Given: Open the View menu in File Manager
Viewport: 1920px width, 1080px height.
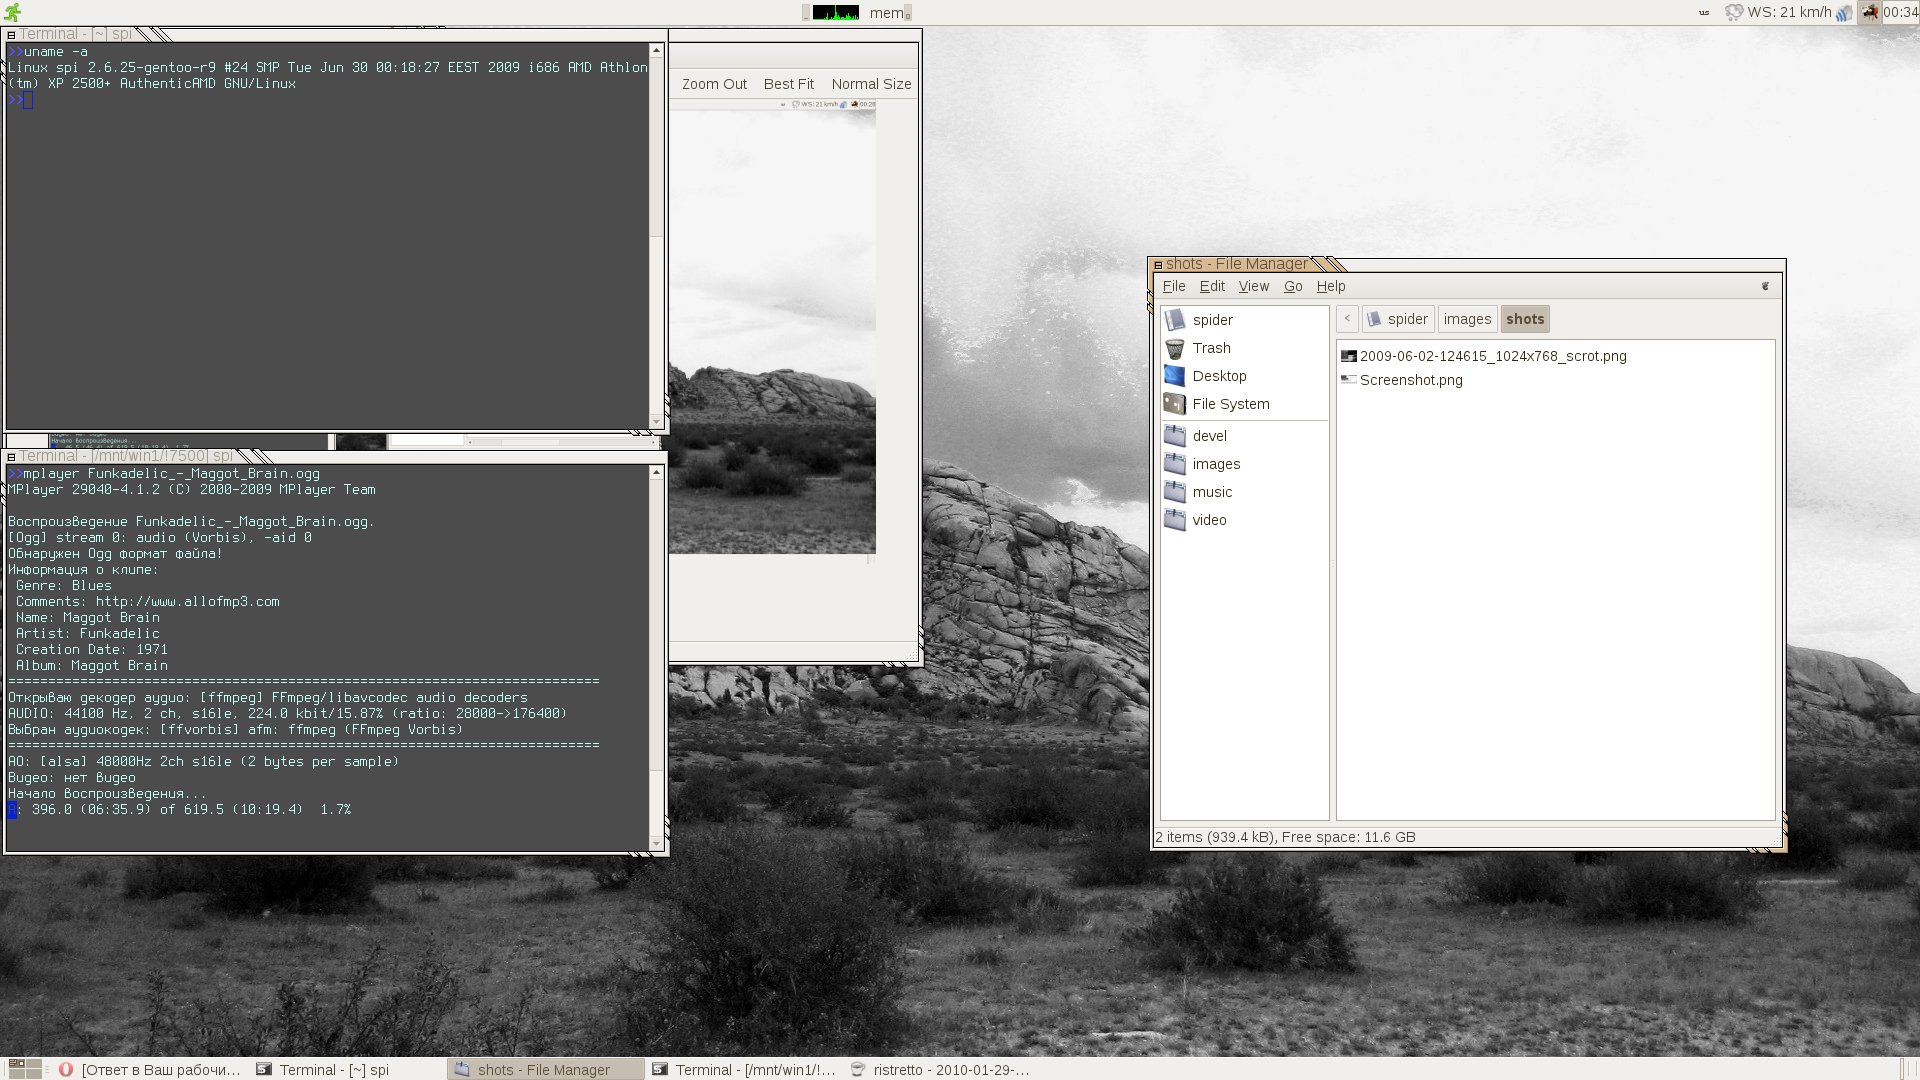Looking at the screenshot, I should [1254, 286].
